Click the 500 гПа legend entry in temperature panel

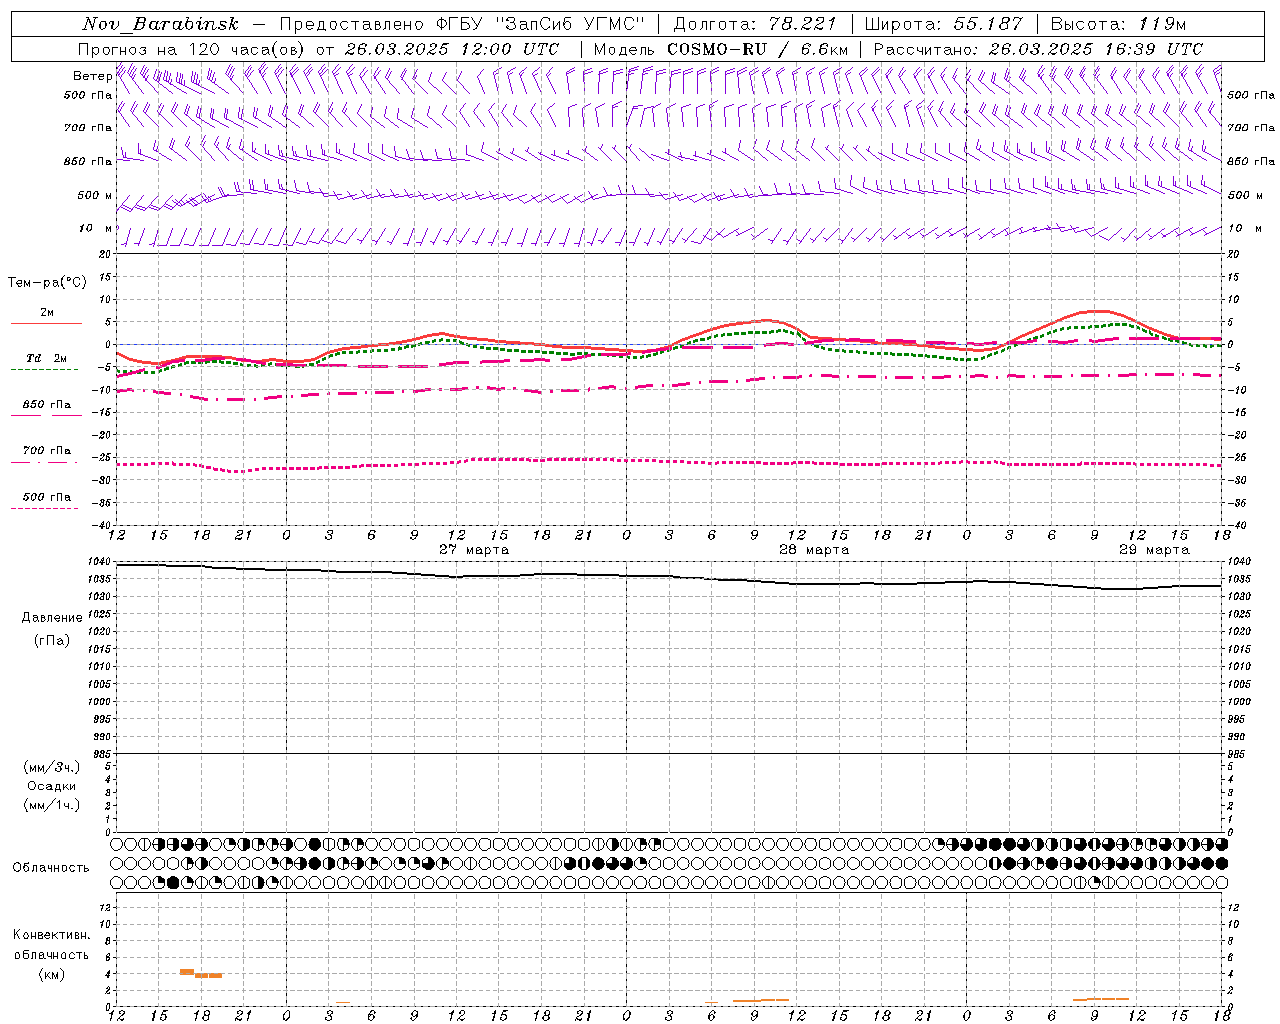(46, 497)
